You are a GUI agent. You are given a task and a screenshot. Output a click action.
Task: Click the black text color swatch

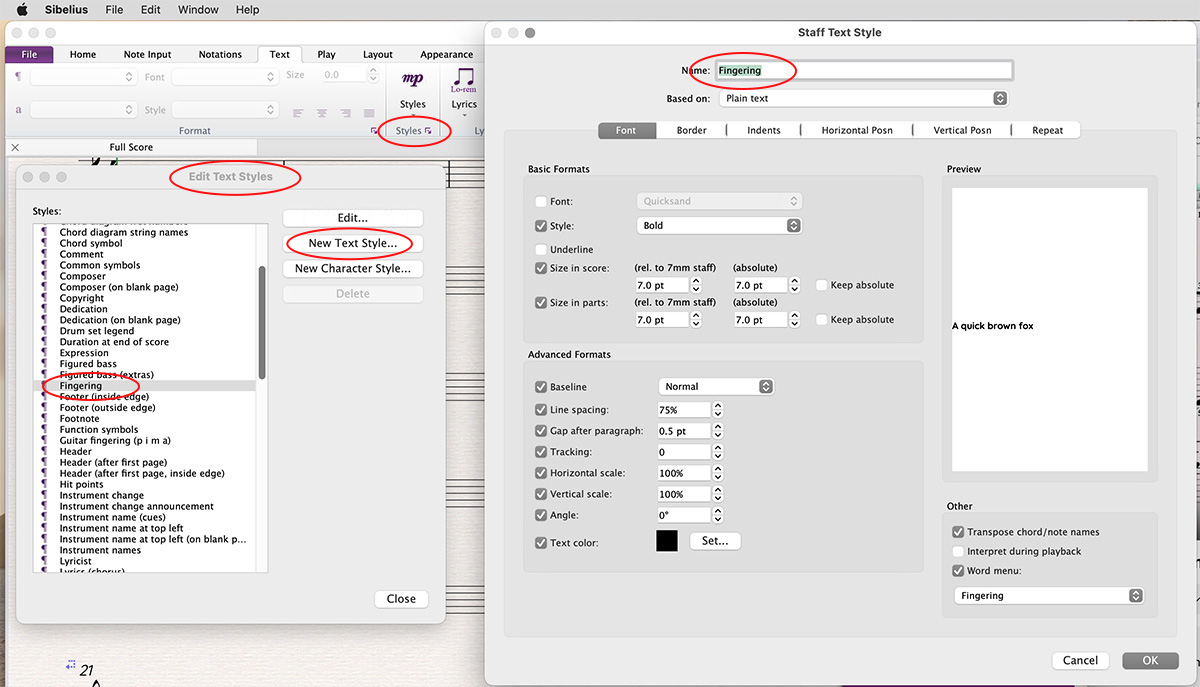(667, 541)
